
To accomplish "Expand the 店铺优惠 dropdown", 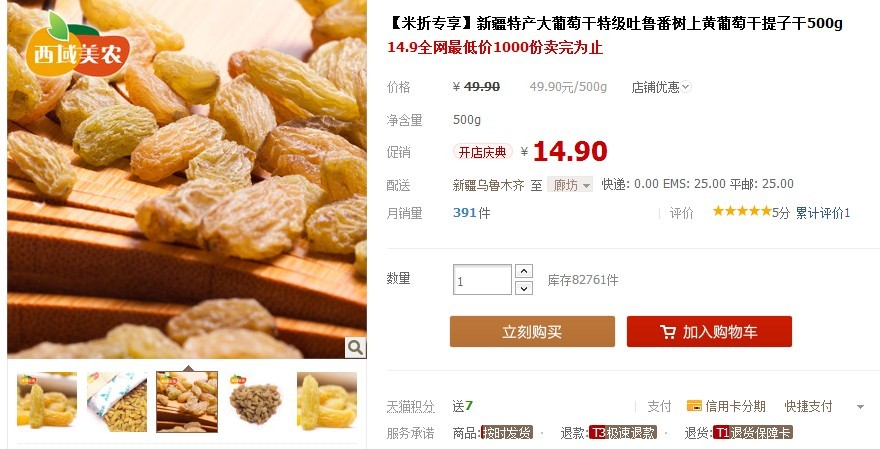I will coord(661,87).
